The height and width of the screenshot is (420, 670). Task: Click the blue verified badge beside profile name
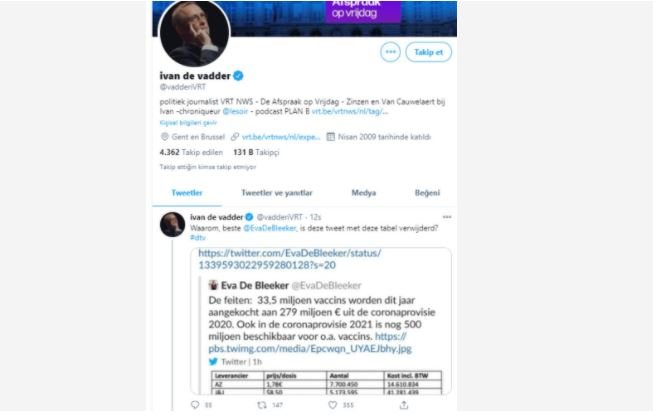[238, 76]
